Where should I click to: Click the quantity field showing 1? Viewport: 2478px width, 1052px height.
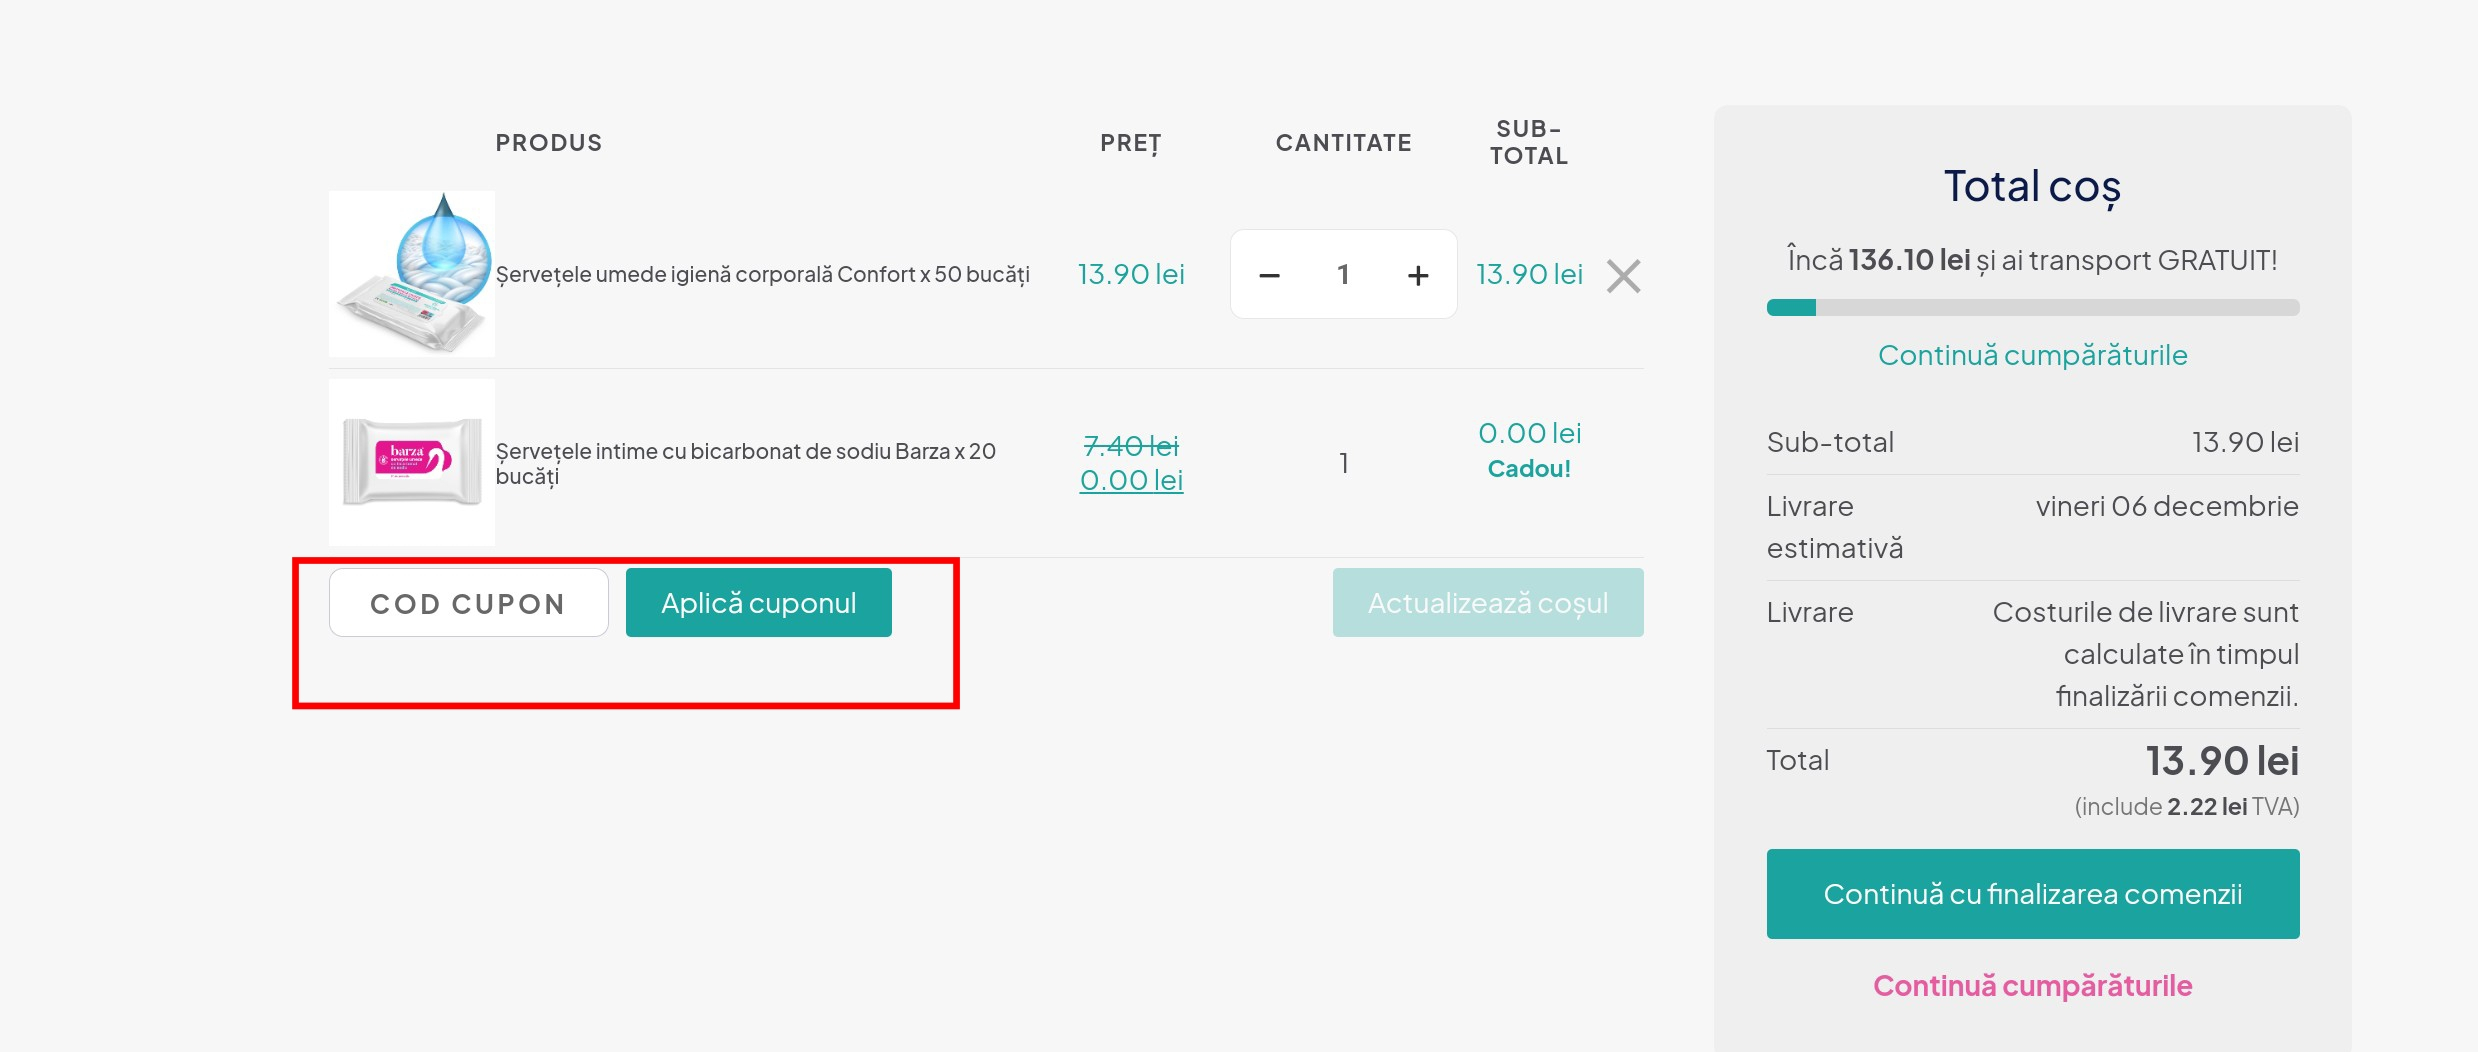[x=1343, y=275]
